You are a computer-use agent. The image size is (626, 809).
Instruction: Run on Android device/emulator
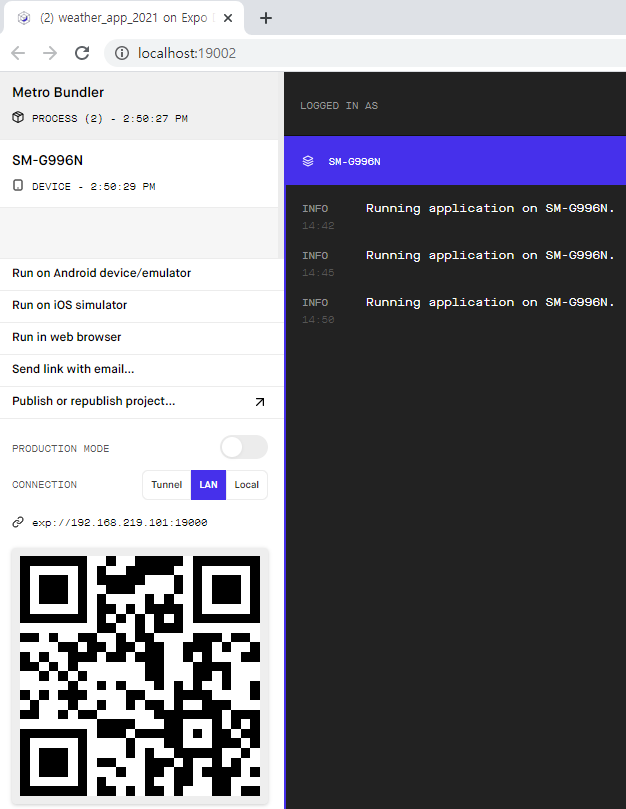coord(142,273)
